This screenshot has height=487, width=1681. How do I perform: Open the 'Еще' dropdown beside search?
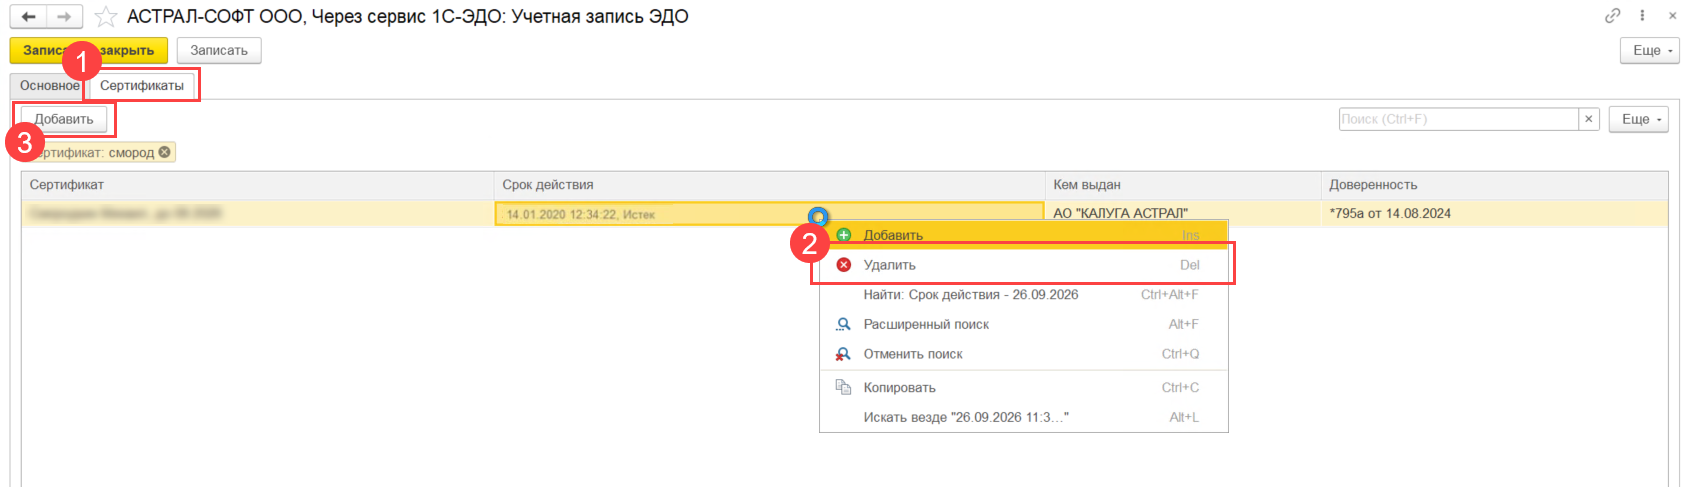click(x=1638, y=119)
